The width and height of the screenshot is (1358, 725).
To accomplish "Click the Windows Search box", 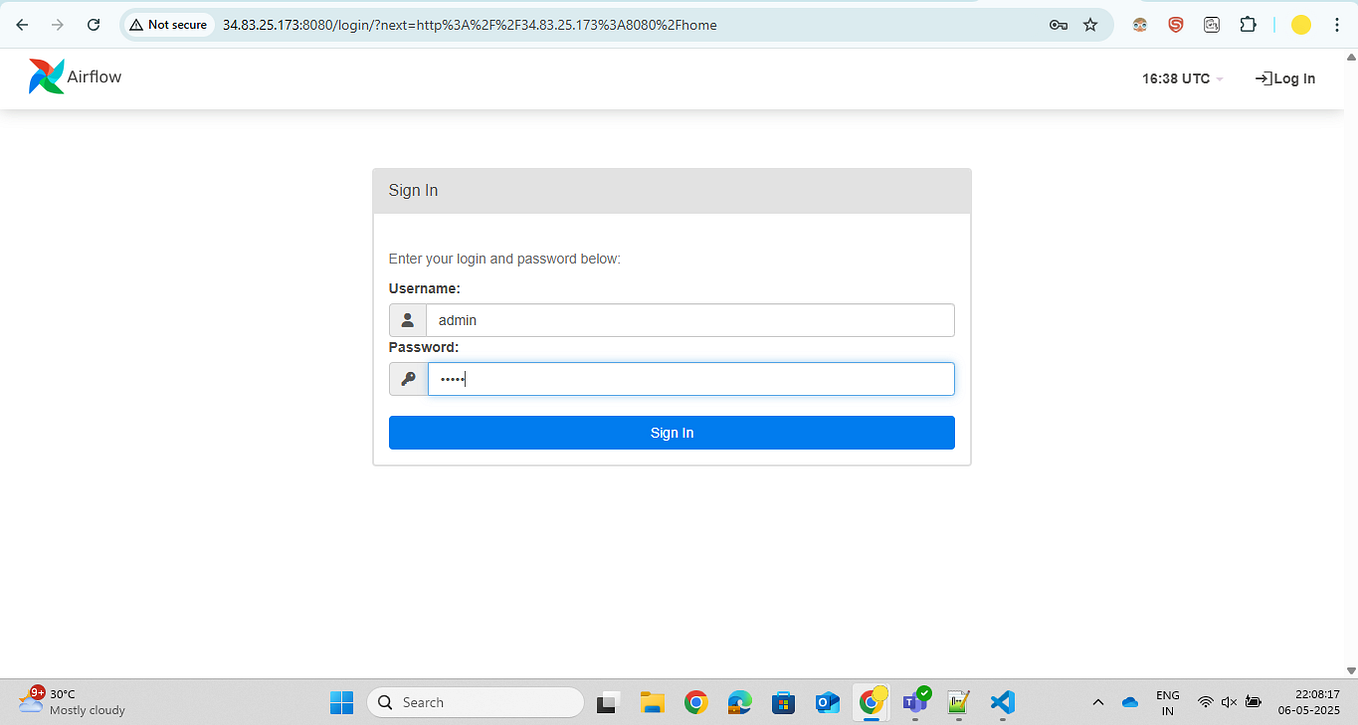I will click(x=475, y=702).
